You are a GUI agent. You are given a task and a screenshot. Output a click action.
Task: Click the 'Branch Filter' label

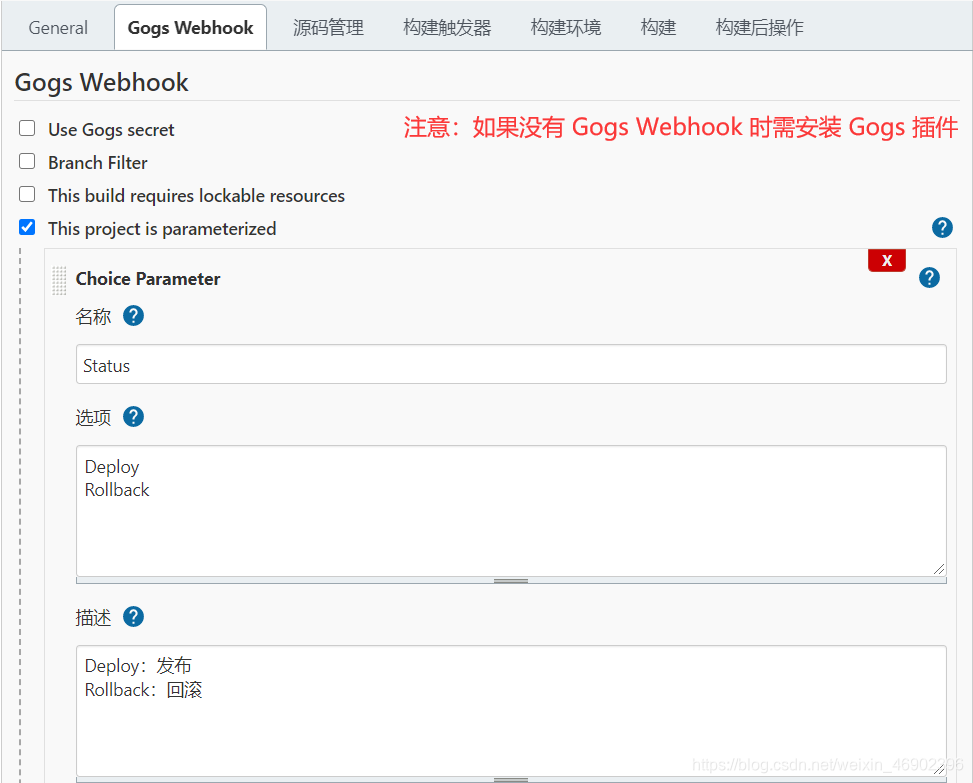click(x=98, y=163)
